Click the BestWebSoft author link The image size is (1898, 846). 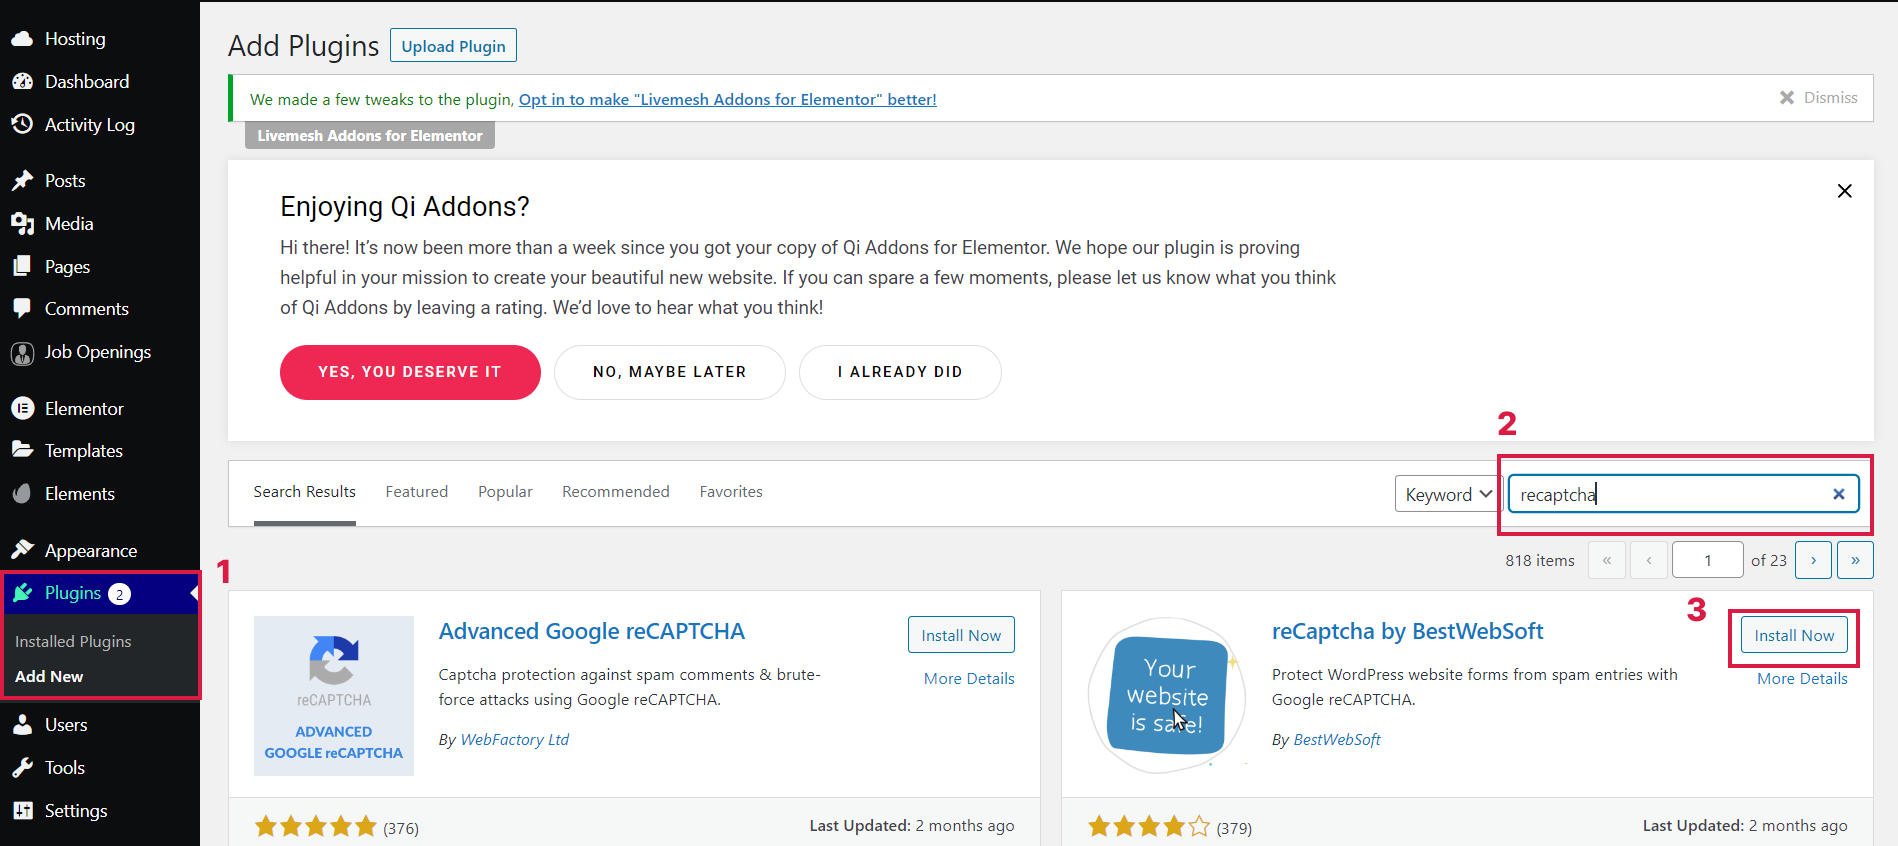click(1337, 740)
